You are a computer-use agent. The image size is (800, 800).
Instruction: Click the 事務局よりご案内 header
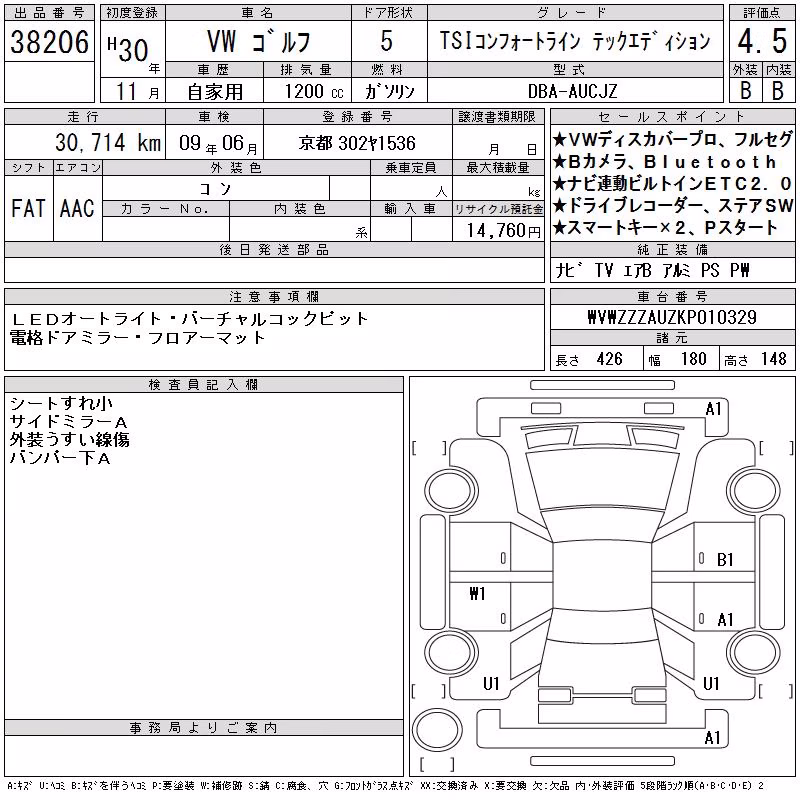click(x=203, y=728)
